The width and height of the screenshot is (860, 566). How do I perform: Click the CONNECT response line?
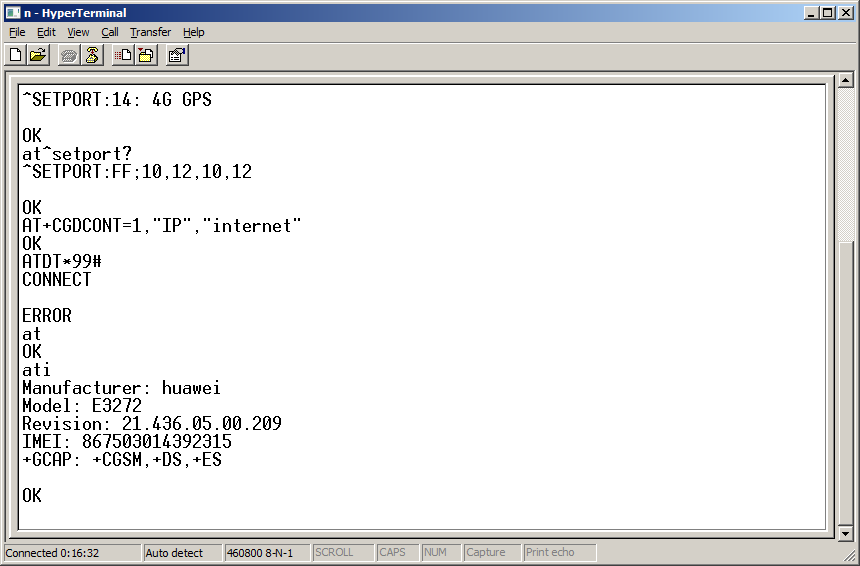coord(56,280)
